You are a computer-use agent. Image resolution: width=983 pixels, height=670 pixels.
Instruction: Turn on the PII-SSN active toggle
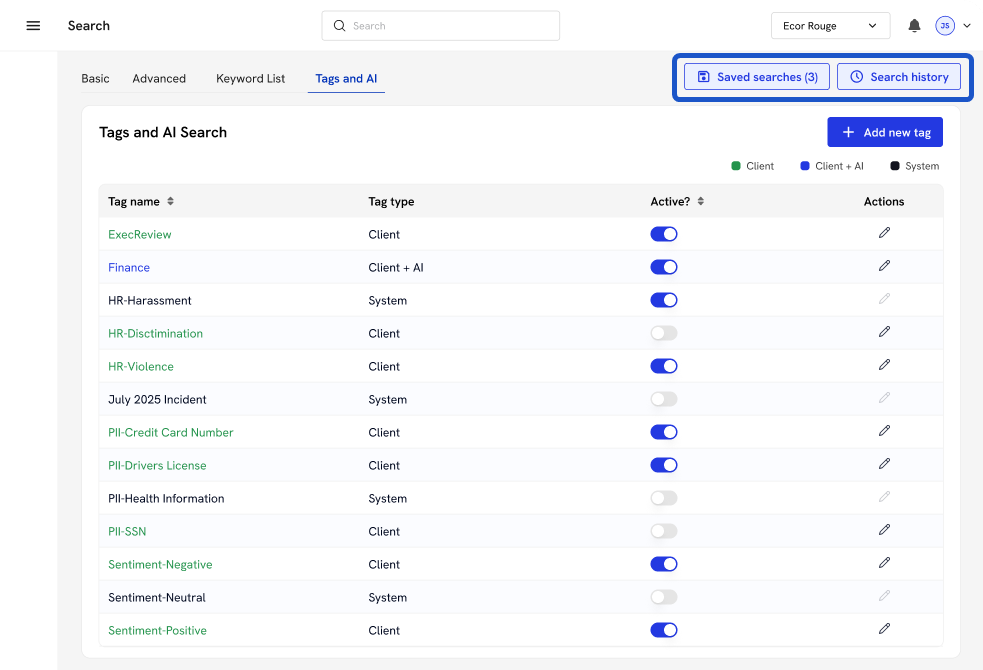[664, 531]
